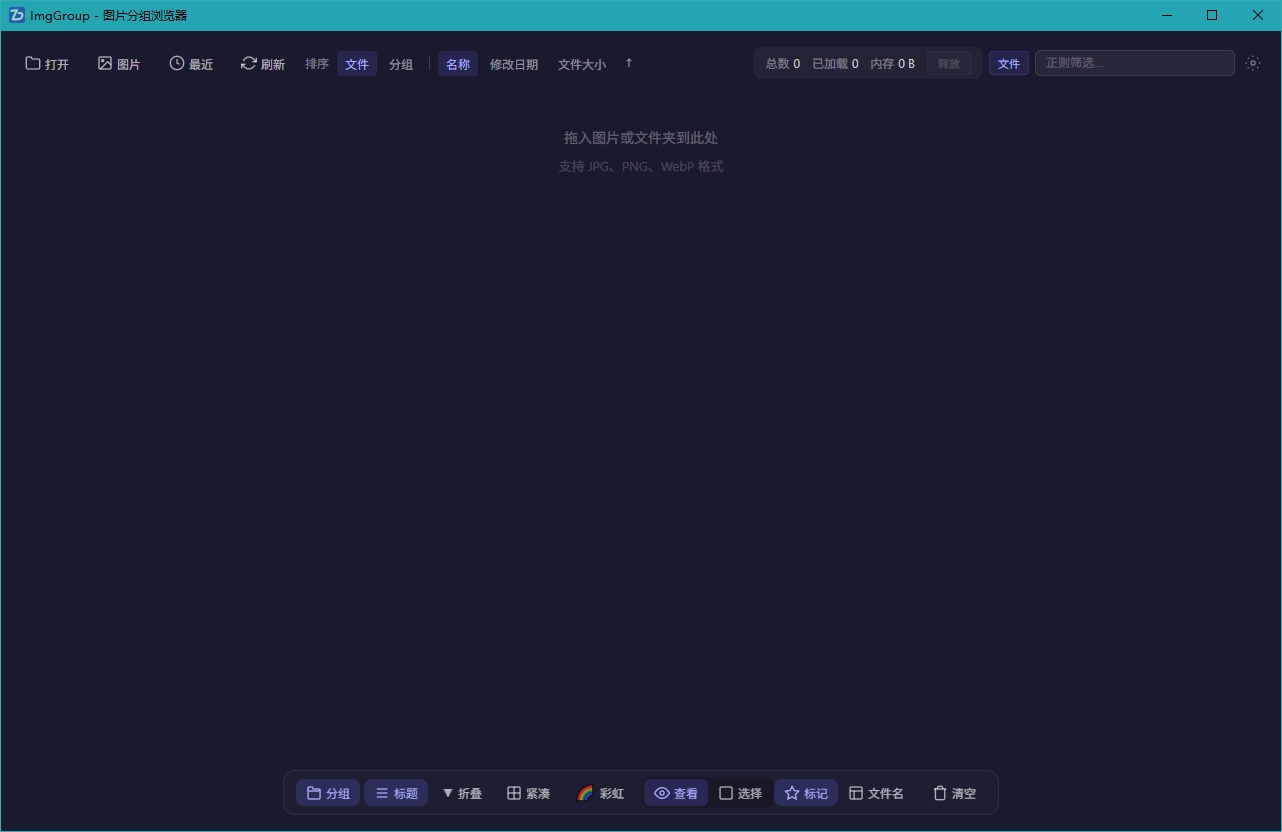Switch theme using the sun icon
The width and height of the screenshot is (1282, 832).
click(1253, 63)
